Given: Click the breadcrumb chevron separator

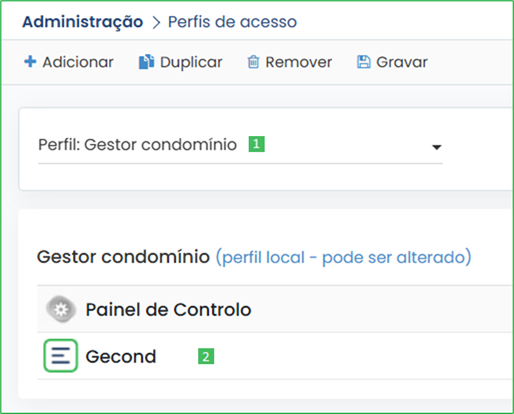Looking at the screenshot, I should [x=156, y=23].
